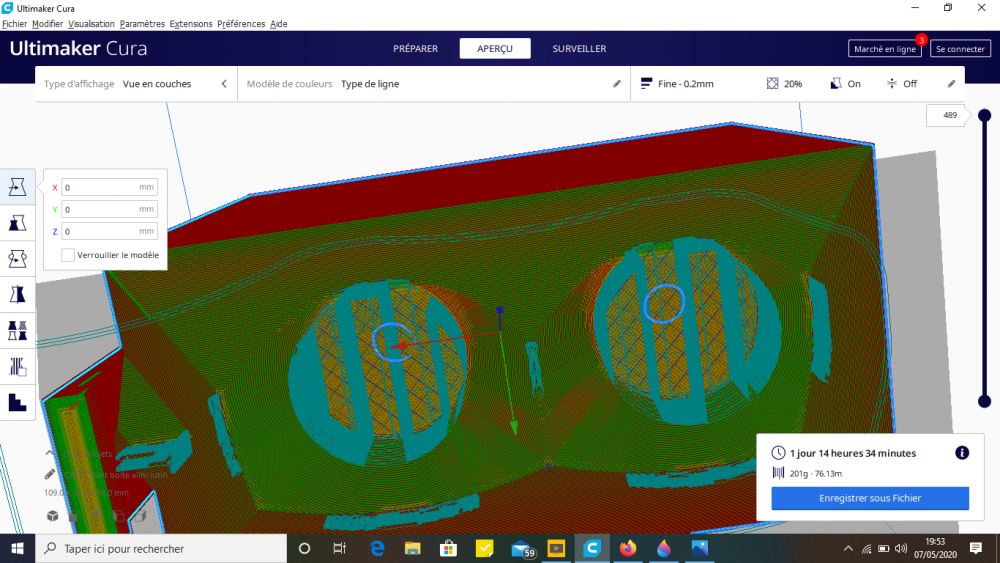1000x563 pixels.
Task: Open the Modifier menu
Action: click(x=47, y=24)
